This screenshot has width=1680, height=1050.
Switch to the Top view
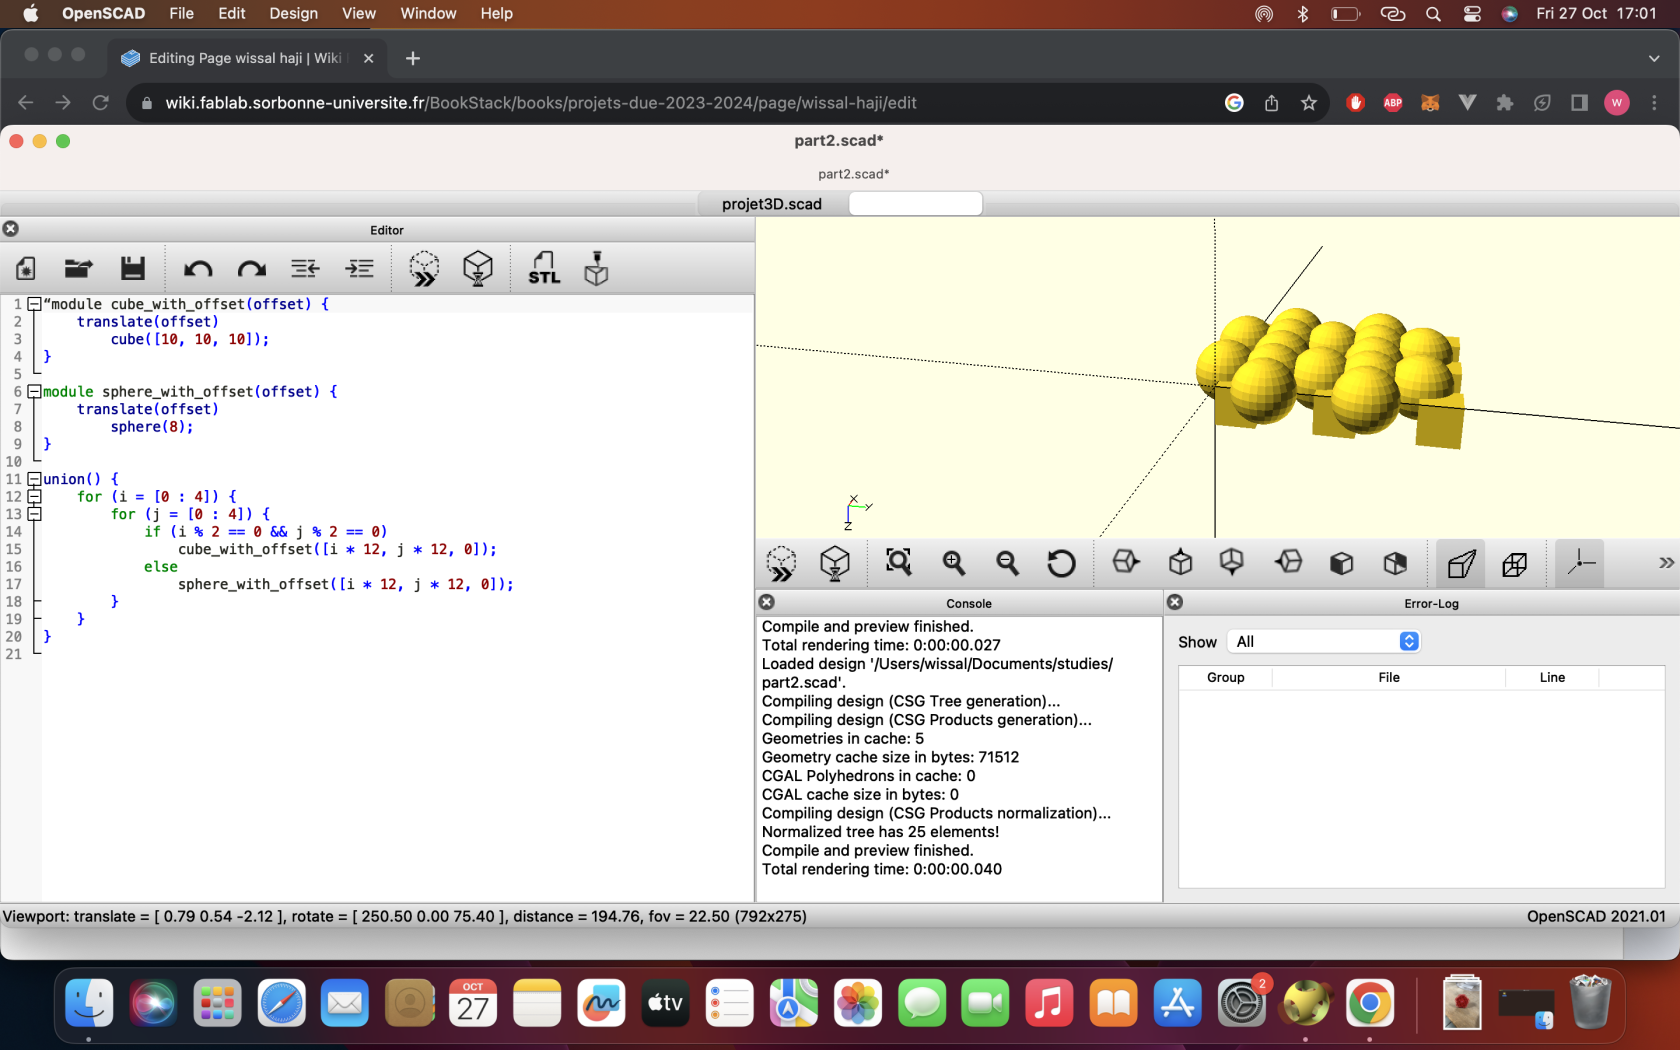(x=1181, y=562)
